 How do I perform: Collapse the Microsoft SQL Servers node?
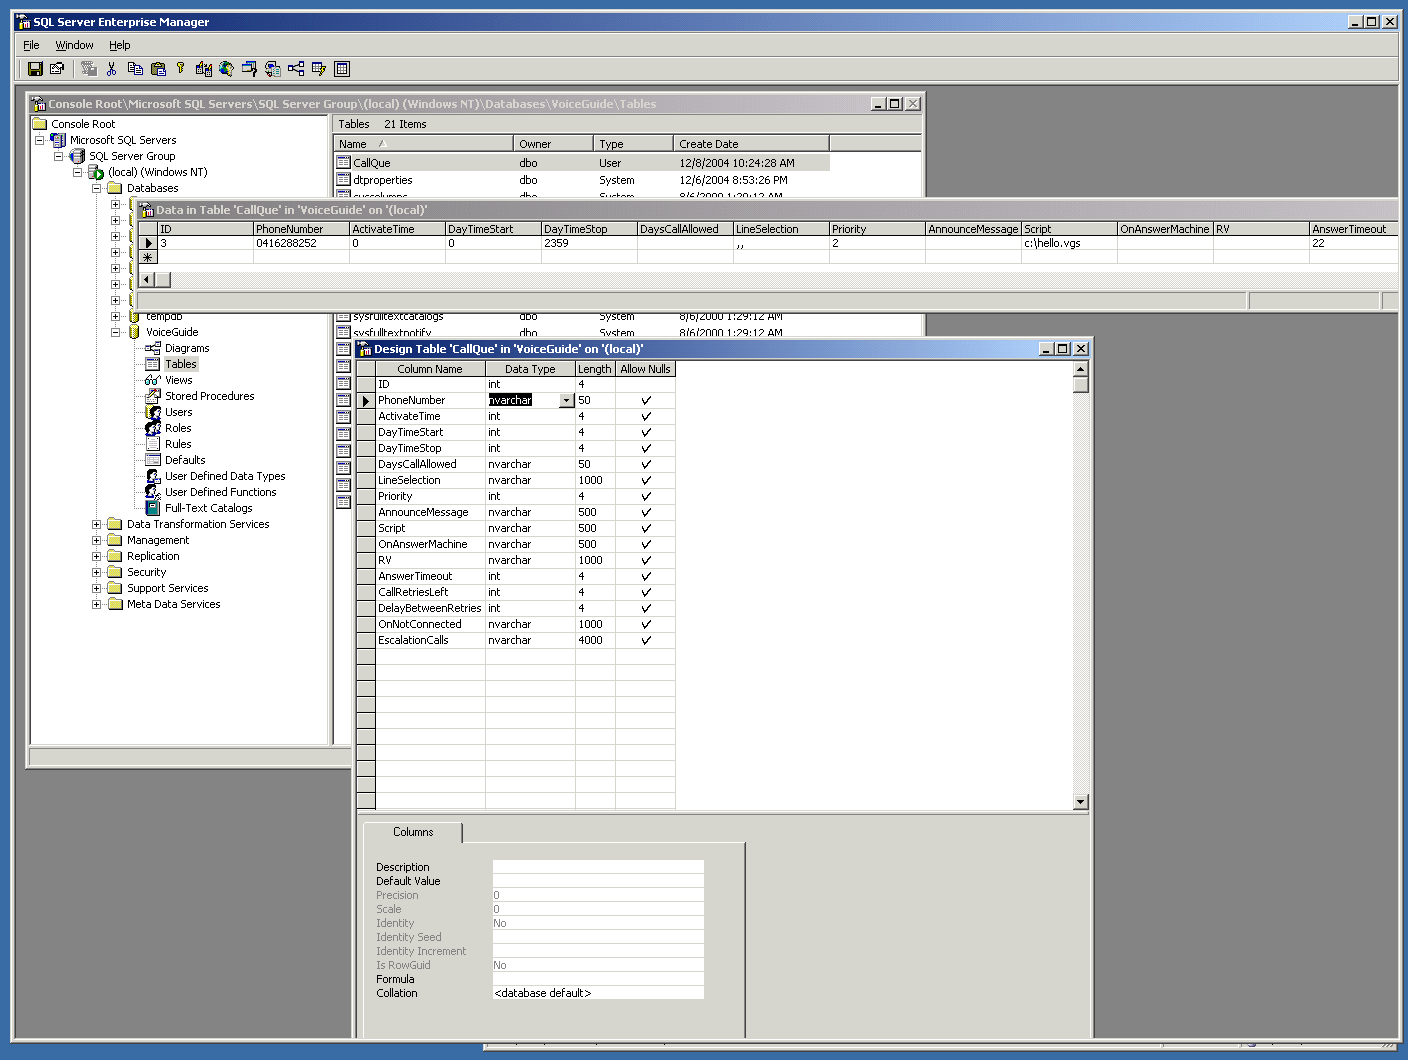click(x=40, y=140)
